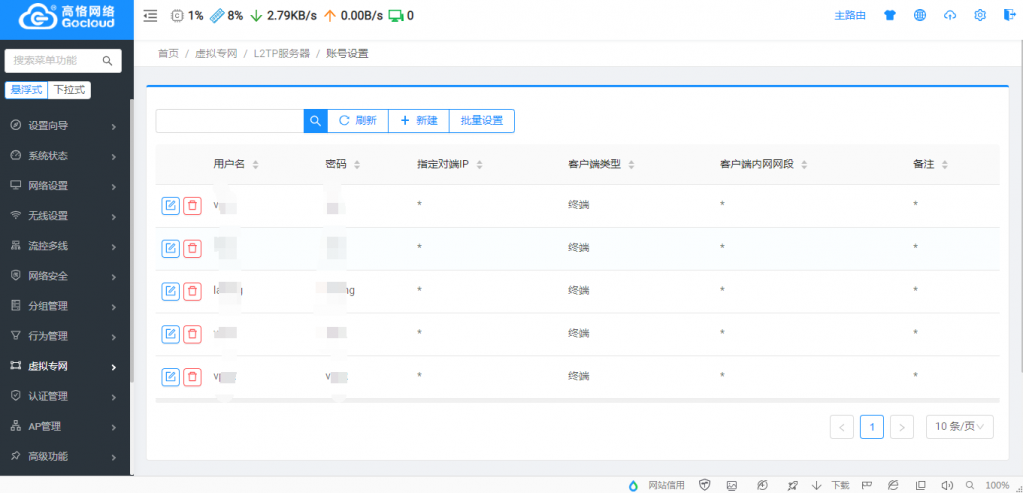The width and height of the screenshot is (1023, 493).
Task: Click the cloud upload icon in header
Action: pos(950,16)
